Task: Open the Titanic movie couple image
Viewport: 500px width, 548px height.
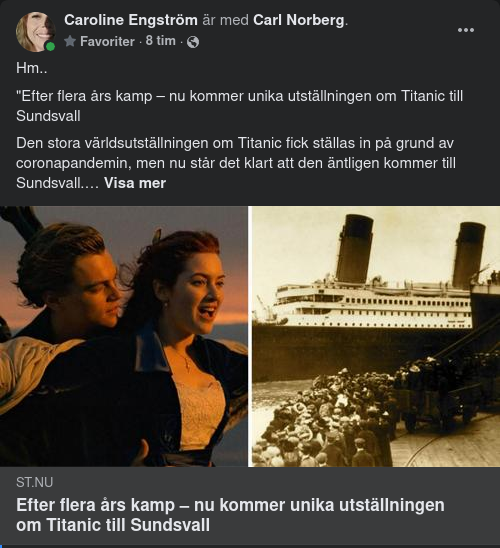Action: coord(124,336)
